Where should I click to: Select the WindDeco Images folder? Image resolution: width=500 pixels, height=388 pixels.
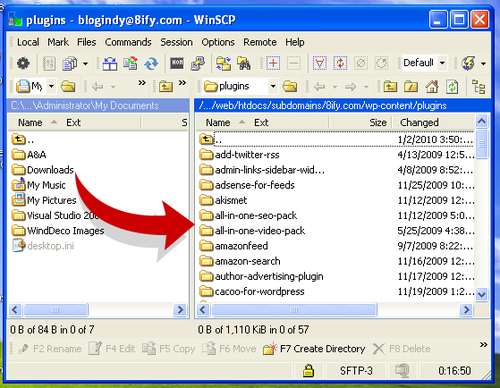coord(58,230)
